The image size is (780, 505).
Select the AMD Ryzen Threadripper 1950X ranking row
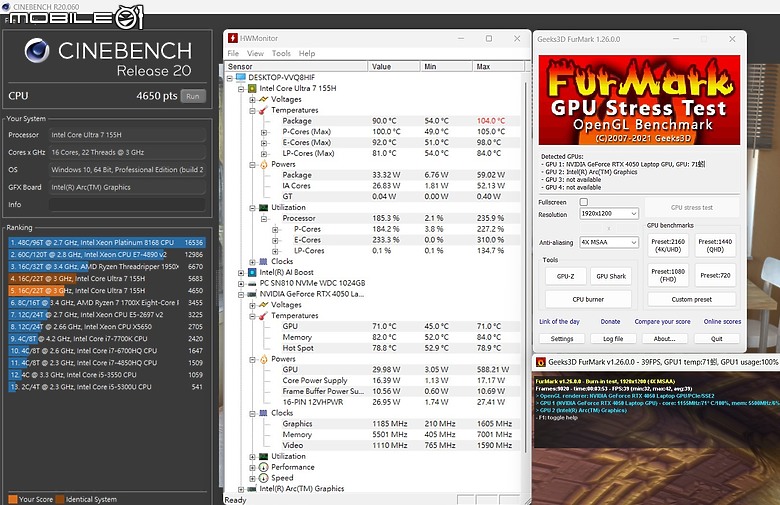pos(106,267)
